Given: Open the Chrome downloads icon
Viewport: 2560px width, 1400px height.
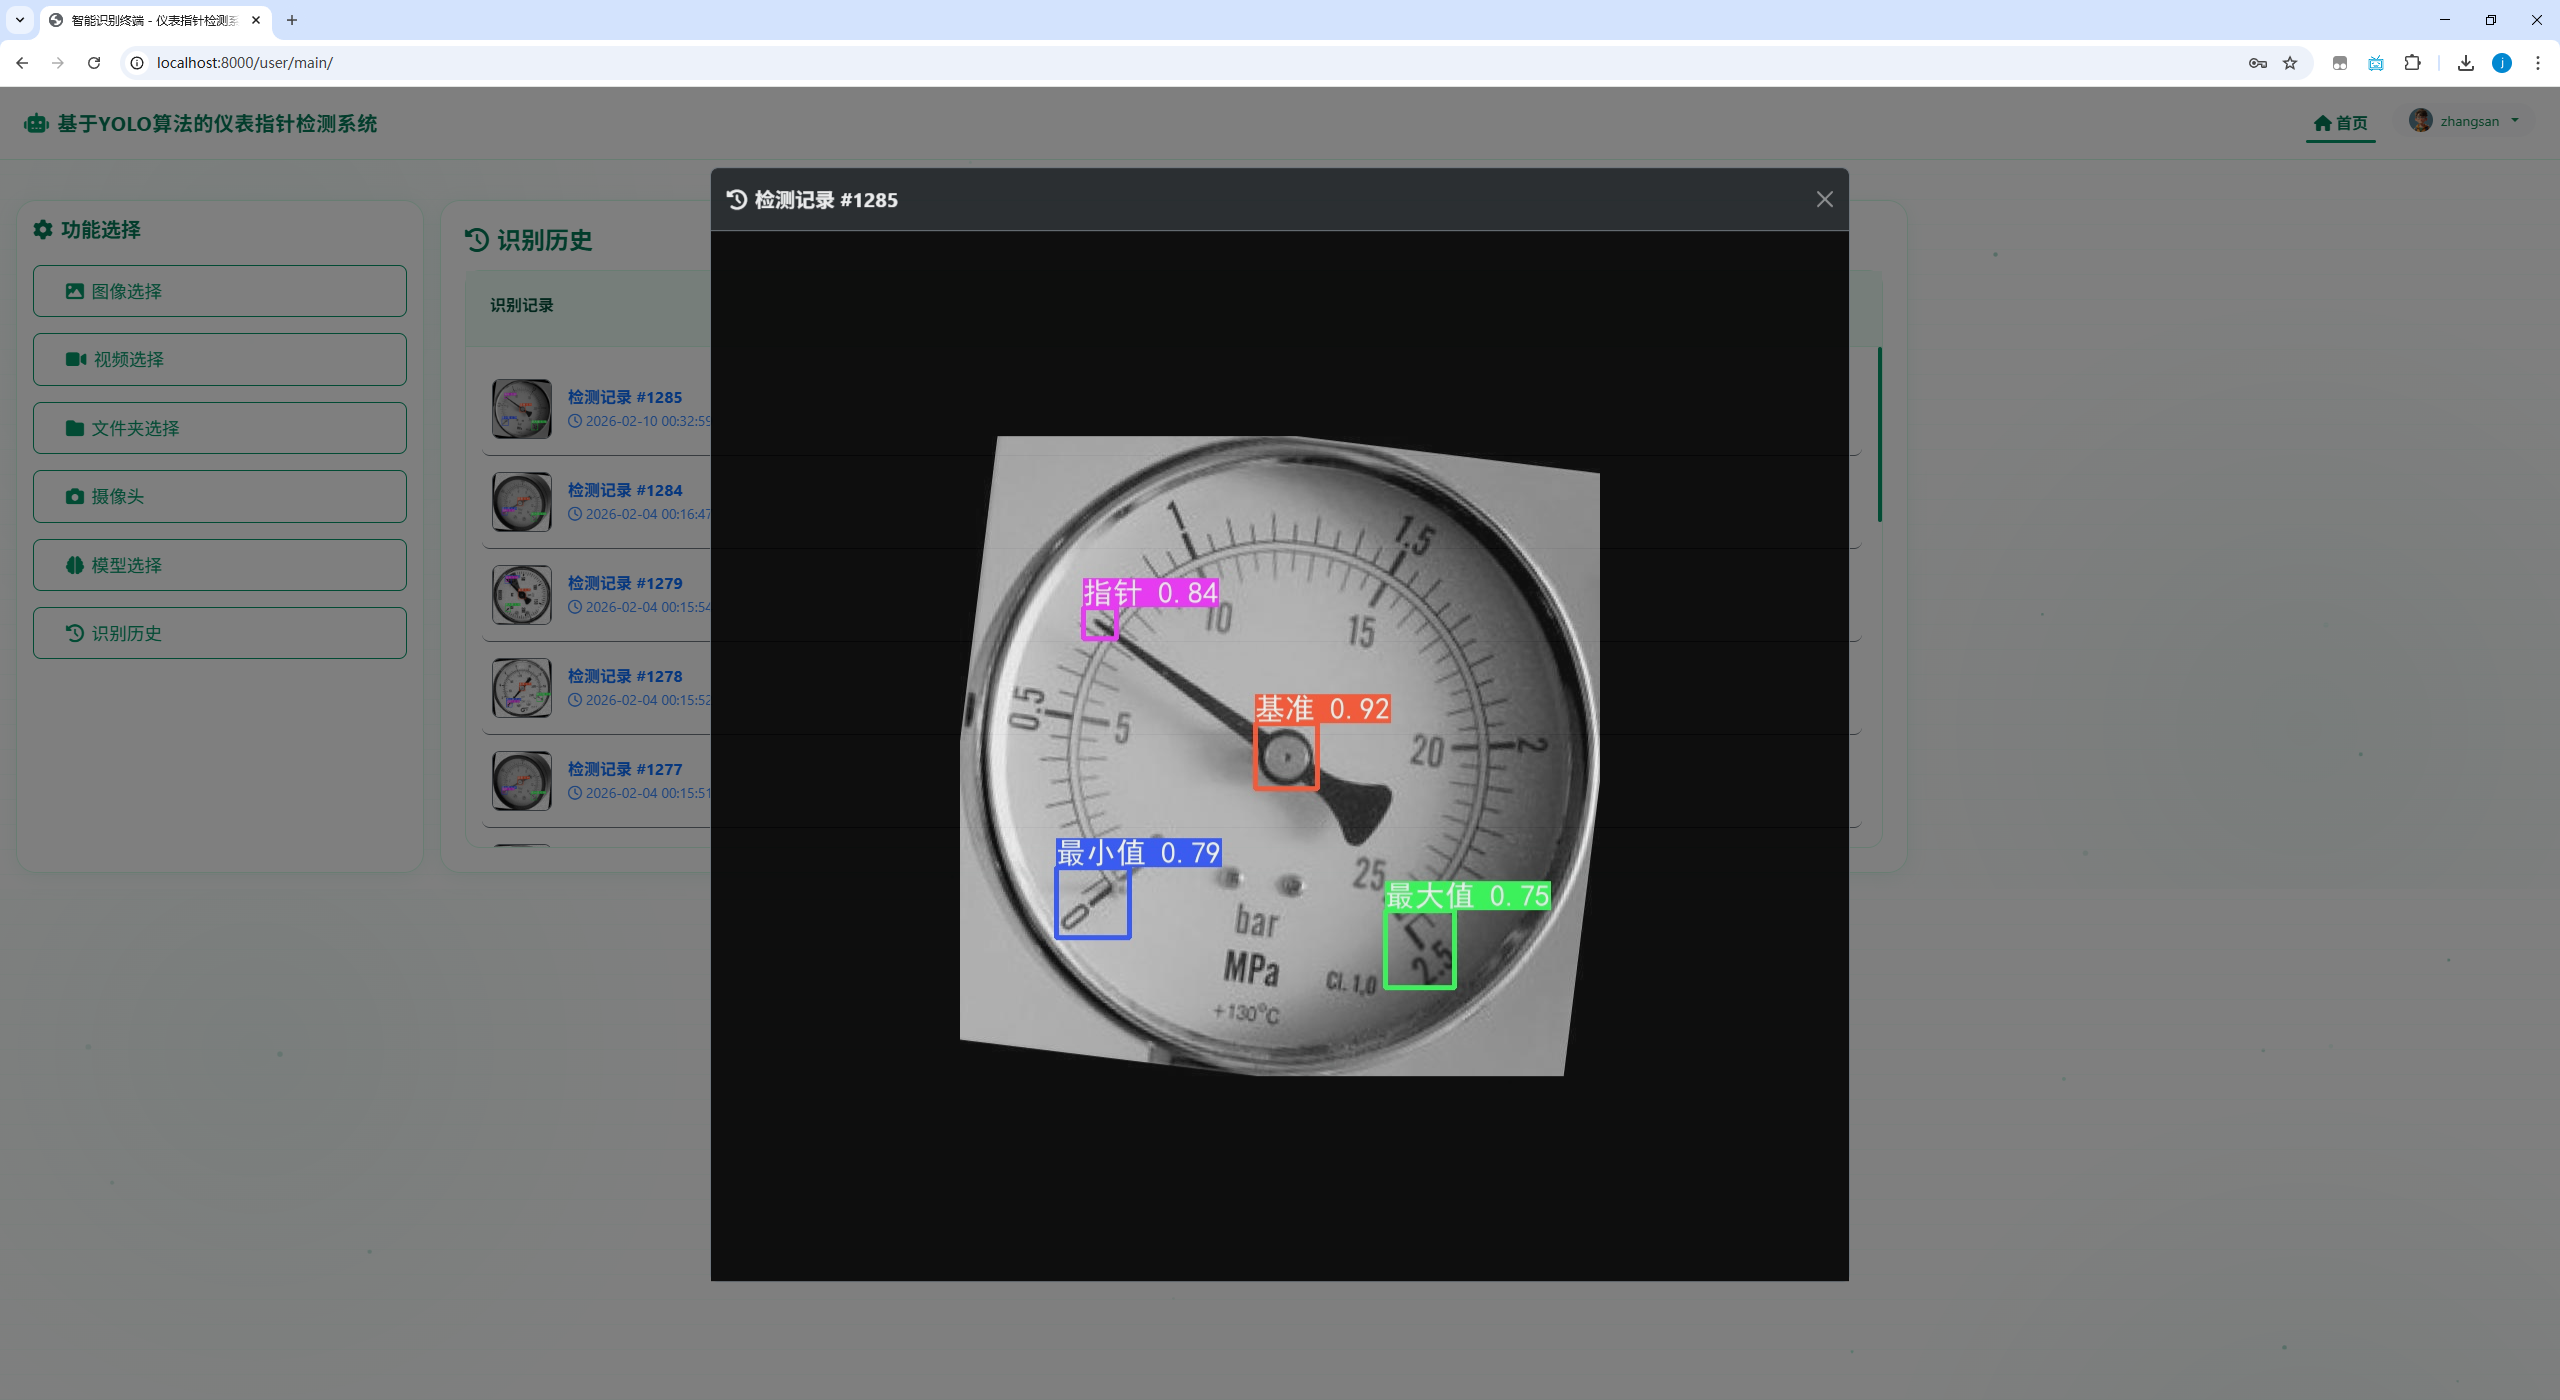Looking at the screenshot, I should pos(2466,62).
